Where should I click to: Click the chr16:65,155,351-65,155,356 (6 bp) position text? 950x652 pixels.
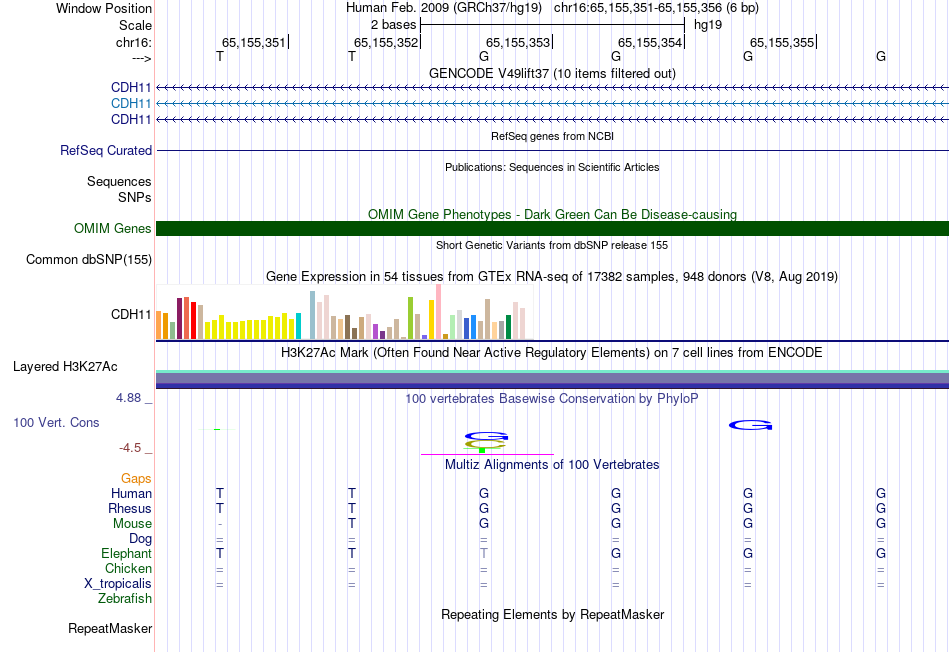tap(656, 8)
